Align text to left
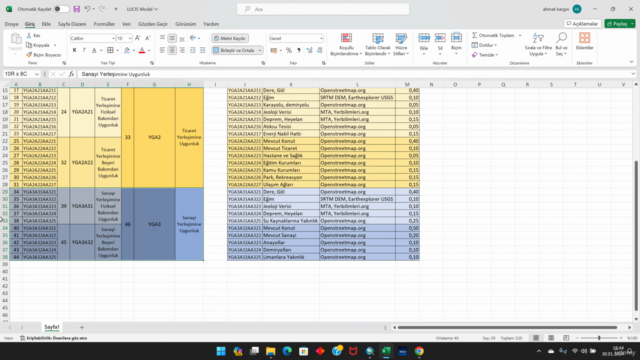 pos(162,50)
